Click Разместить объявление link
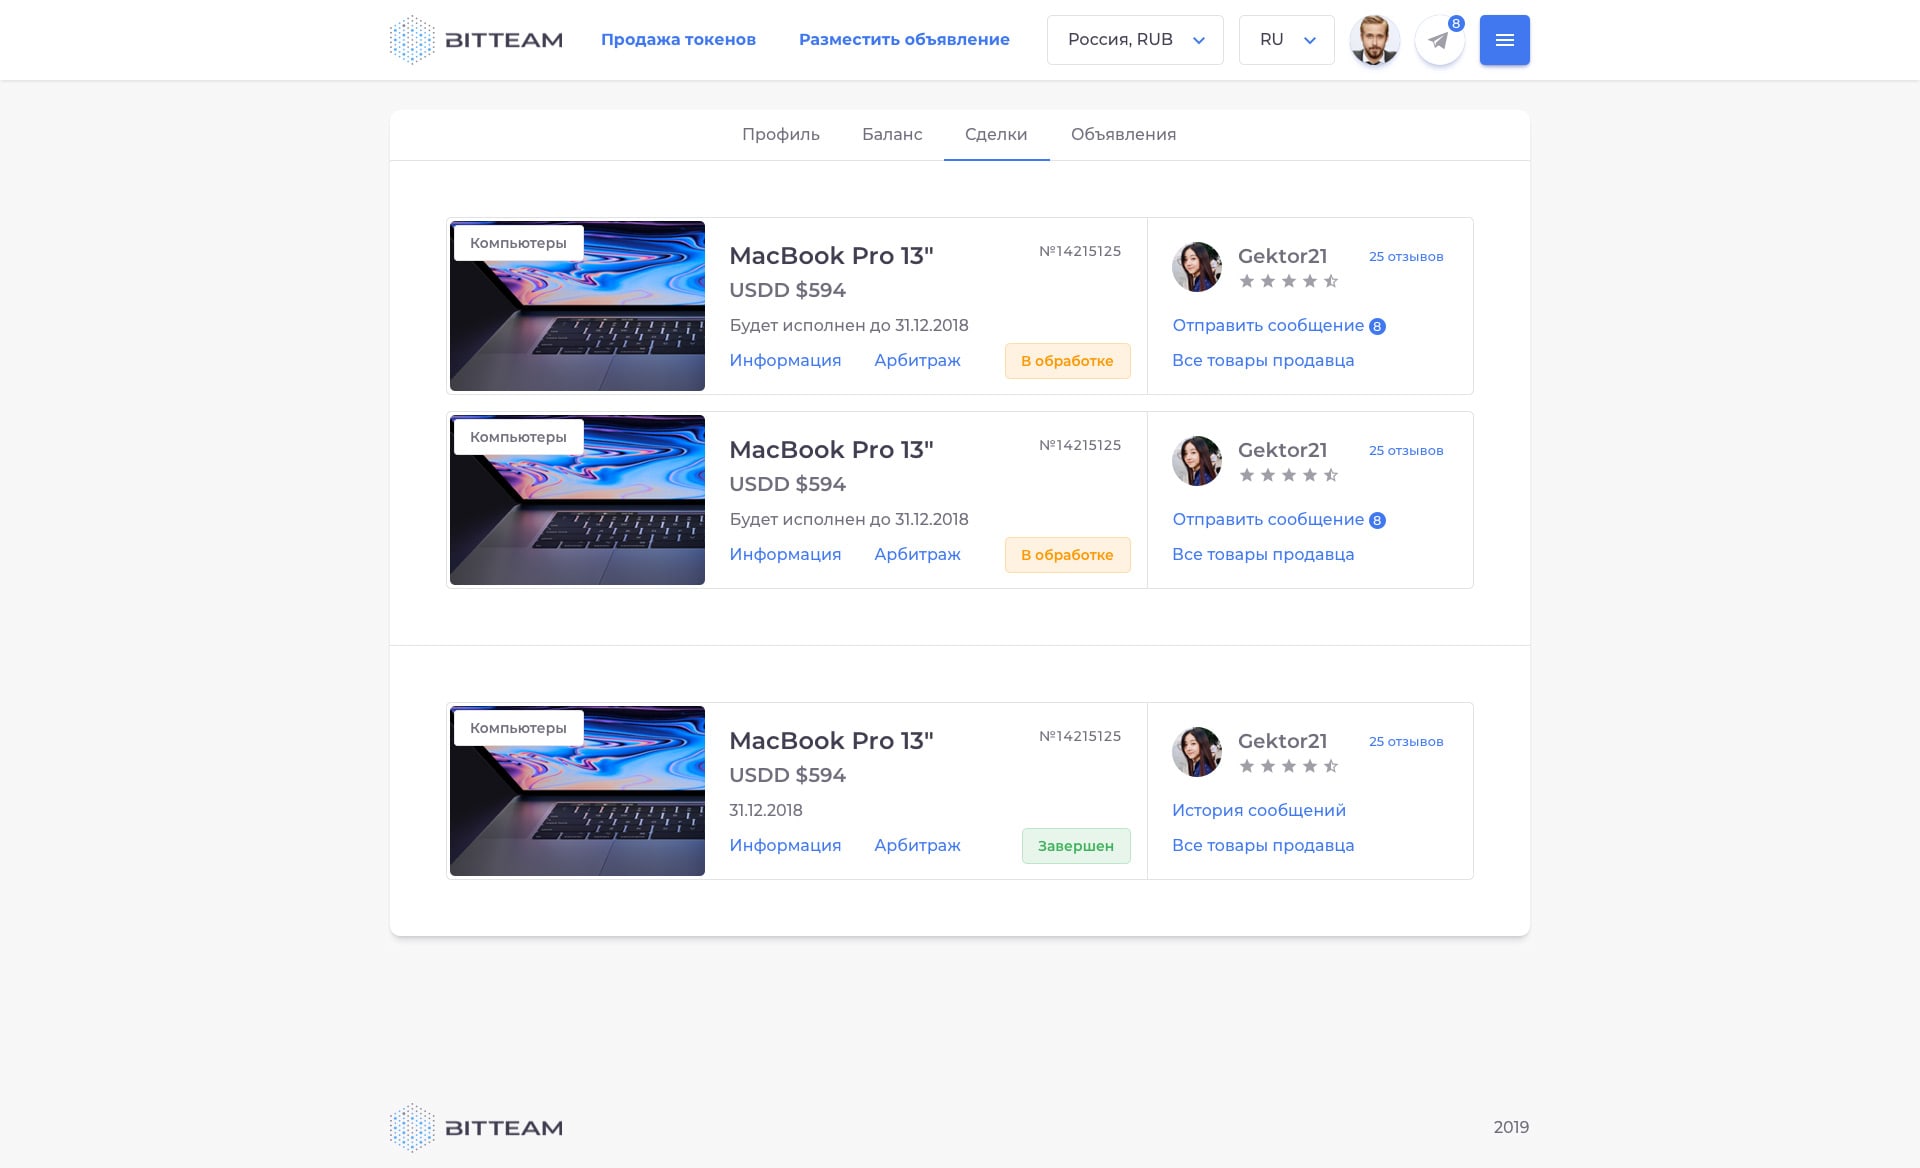The image size is (1920, 1168). tap(904, 40)
